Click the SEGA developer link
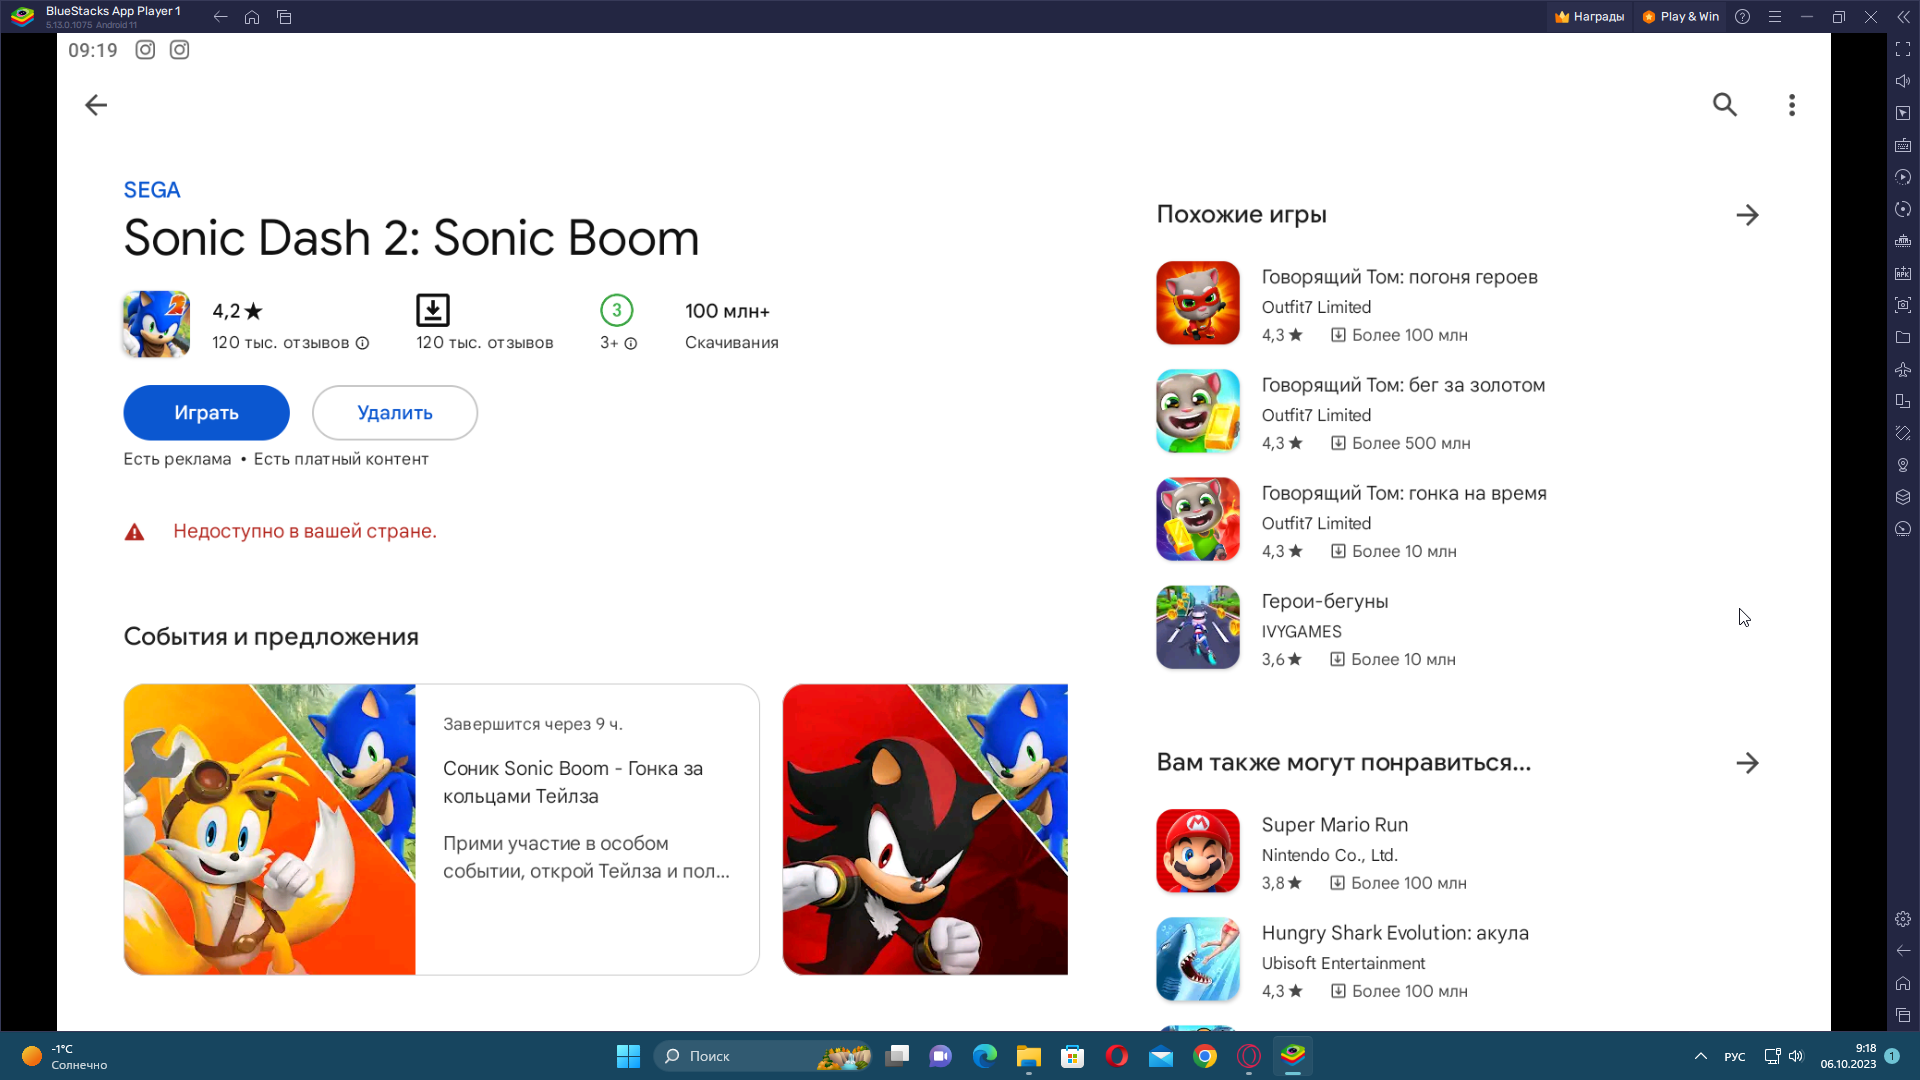Screen dimensions: 1920x1080 [x=152, y=190]
